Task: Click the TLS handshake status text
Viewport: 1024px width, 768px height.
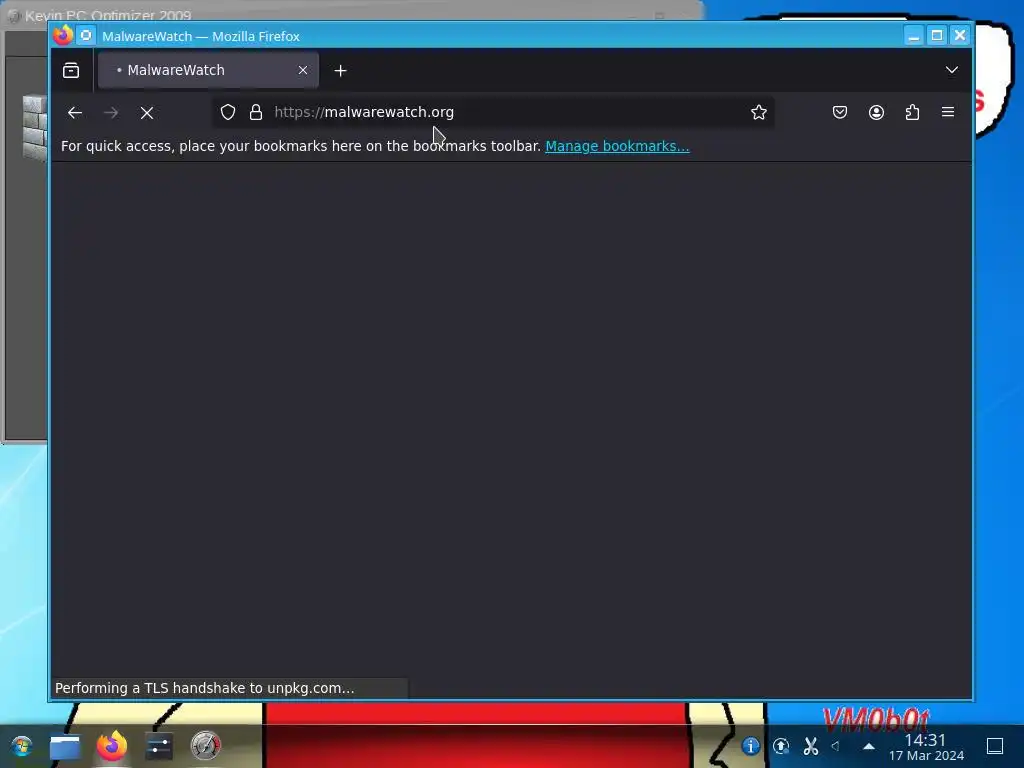Action: tap(204, 688)
